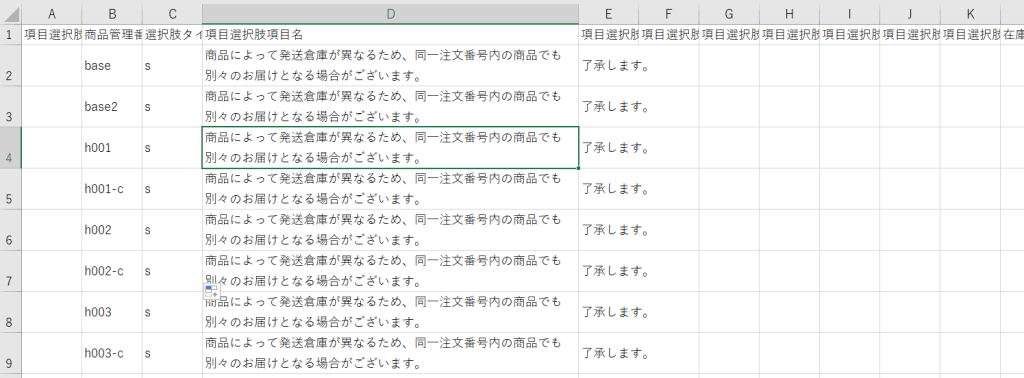This screenshot has height=378, width=1024.
Task: Click the '商品によって発送倉庫…' cell in the h001-c row
Action: click(x=390, y=189)
